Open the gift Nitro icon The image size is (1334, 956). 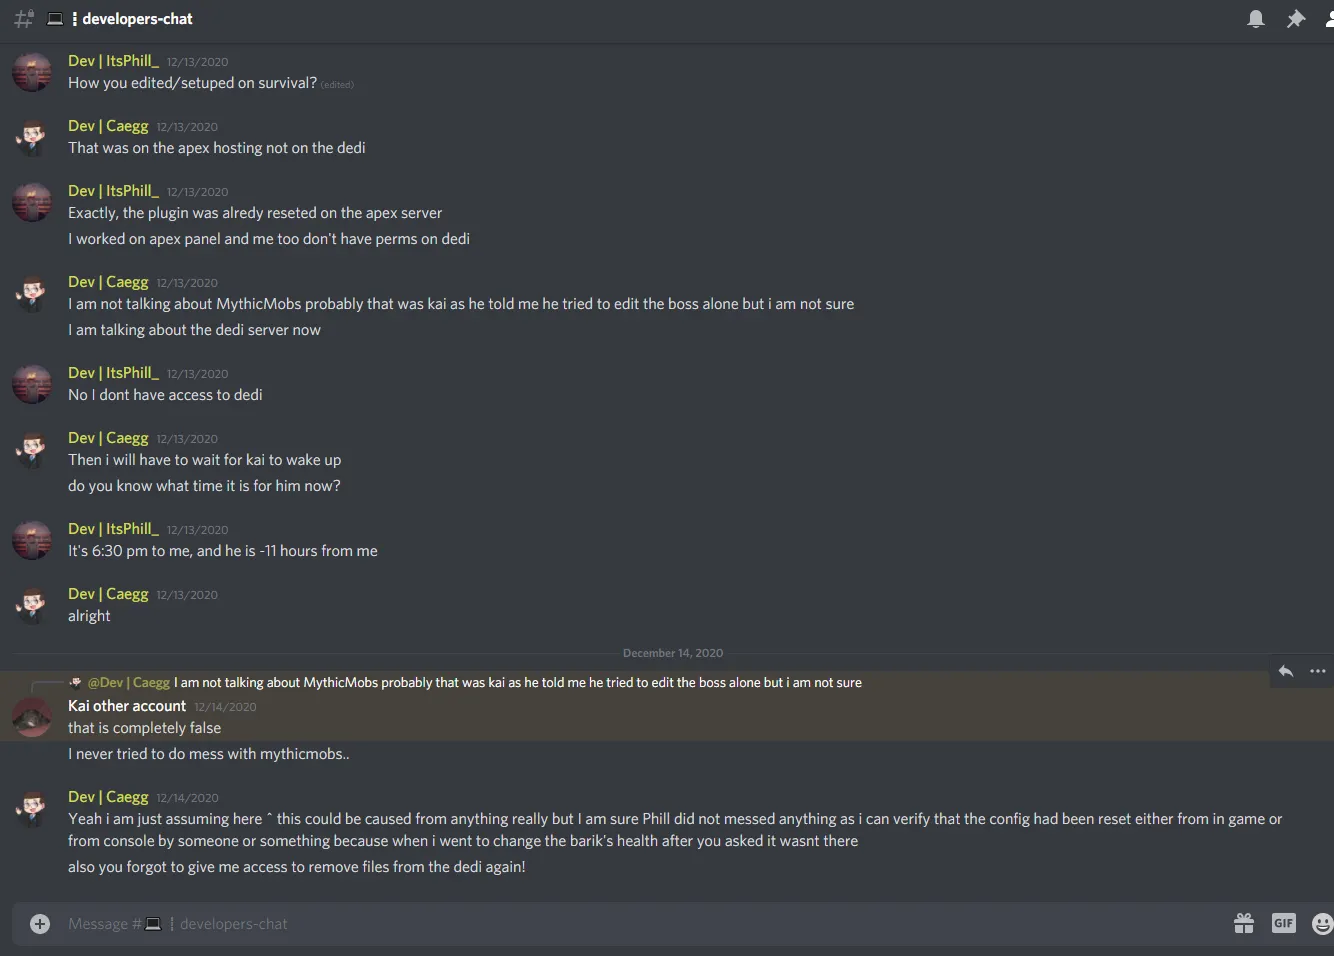coord(1244,924)
